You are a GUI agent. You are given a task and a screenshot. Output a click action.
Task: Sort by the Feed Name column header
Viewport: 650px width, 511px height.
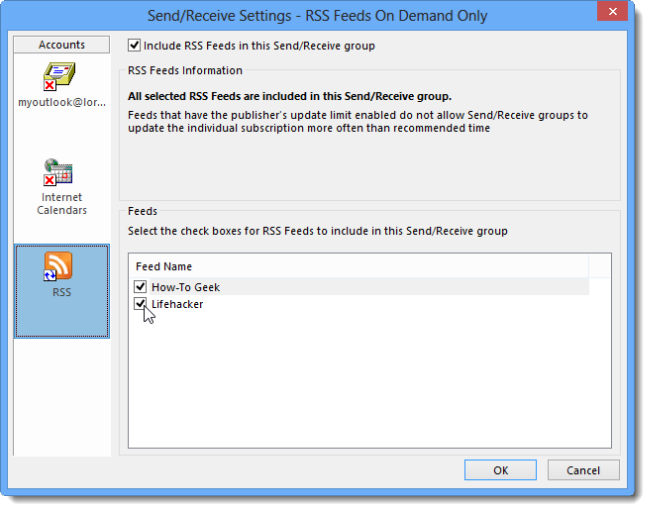359,266
